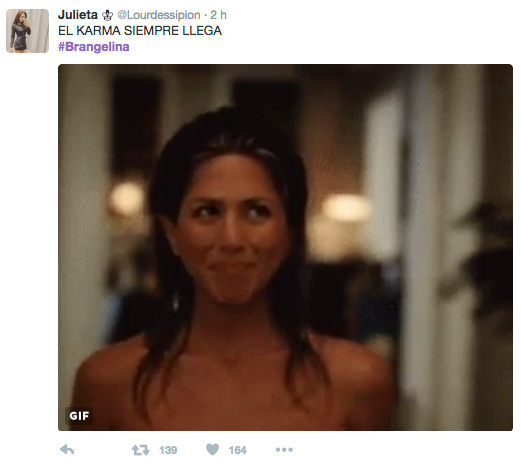Like the tweet with the heart icon
Viewport: 521px width, 464px height.
point(212,449)
